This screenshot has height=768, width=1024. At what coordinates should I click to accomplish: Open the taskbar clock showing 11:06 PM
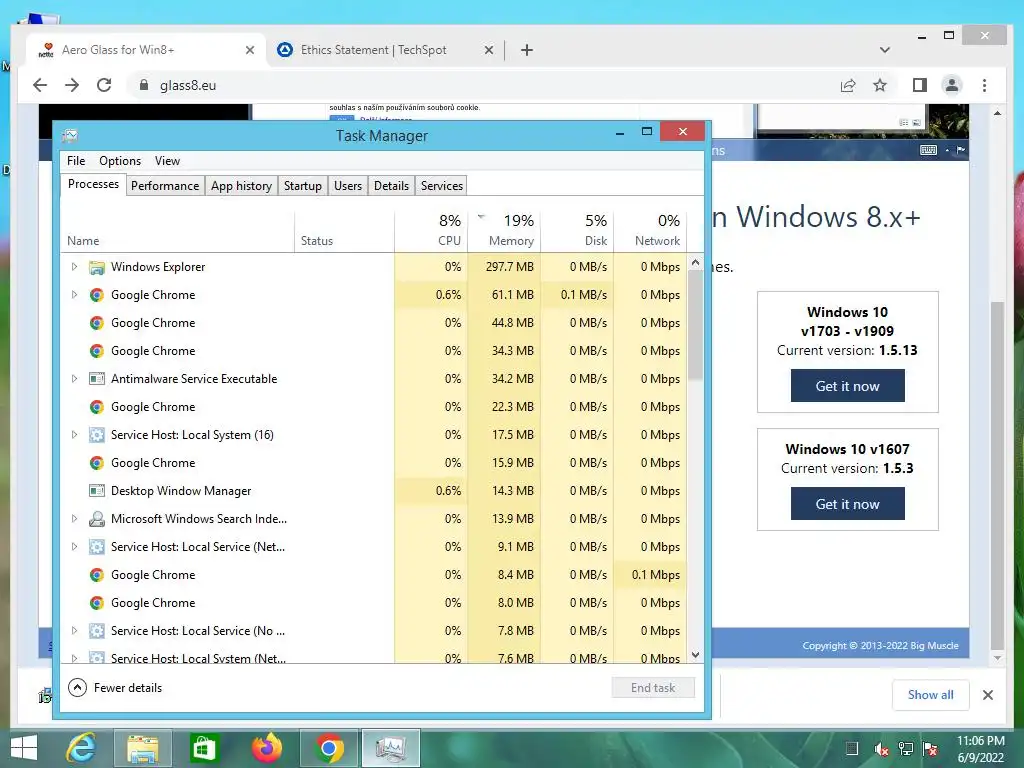[980, 749]
